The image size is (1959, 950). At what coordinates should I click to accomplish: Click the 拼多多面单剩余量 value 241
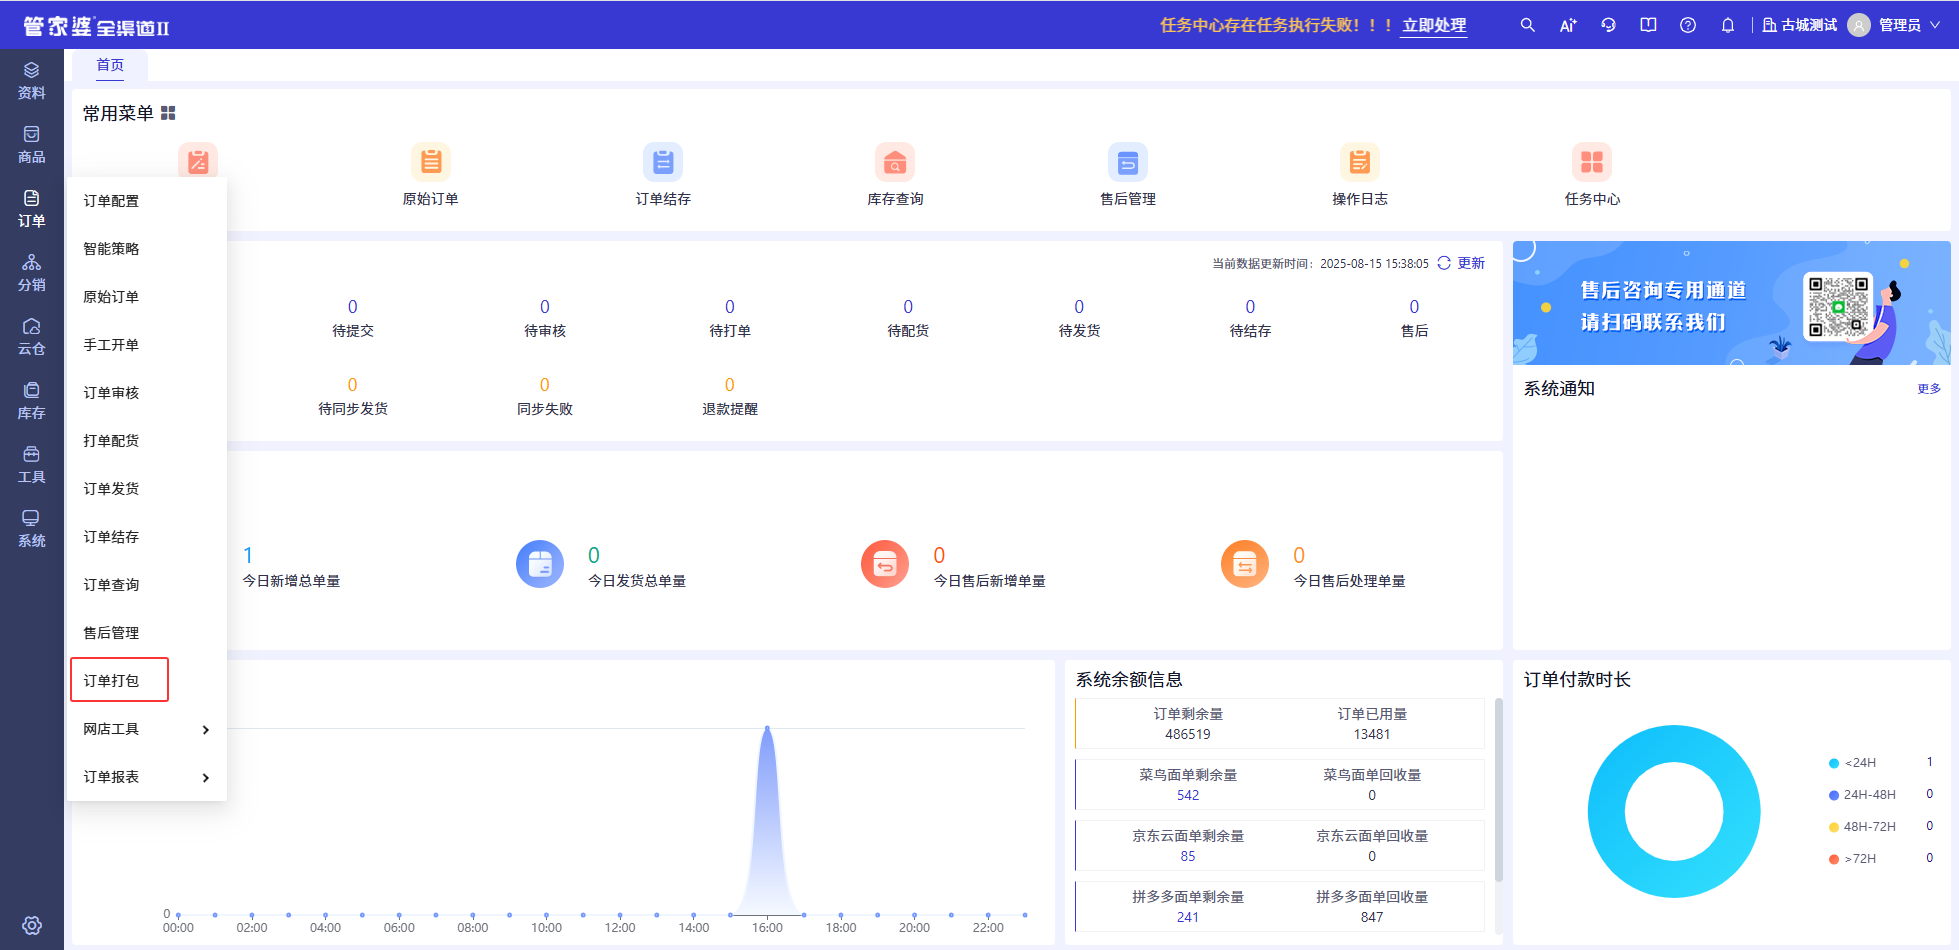click(1188, 918)
